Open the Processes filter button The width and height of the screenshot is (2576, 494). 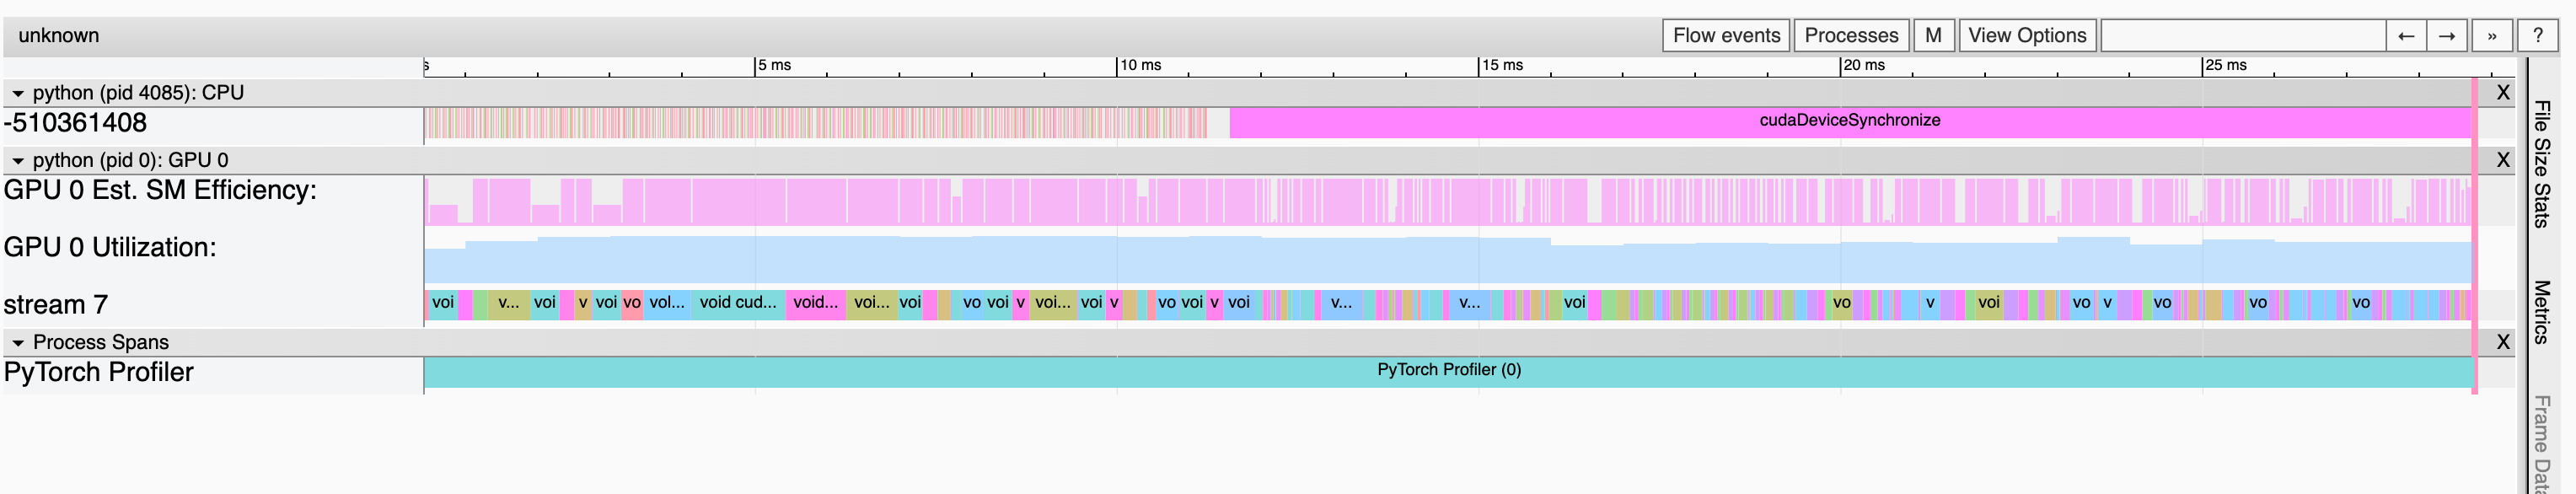1851,35
